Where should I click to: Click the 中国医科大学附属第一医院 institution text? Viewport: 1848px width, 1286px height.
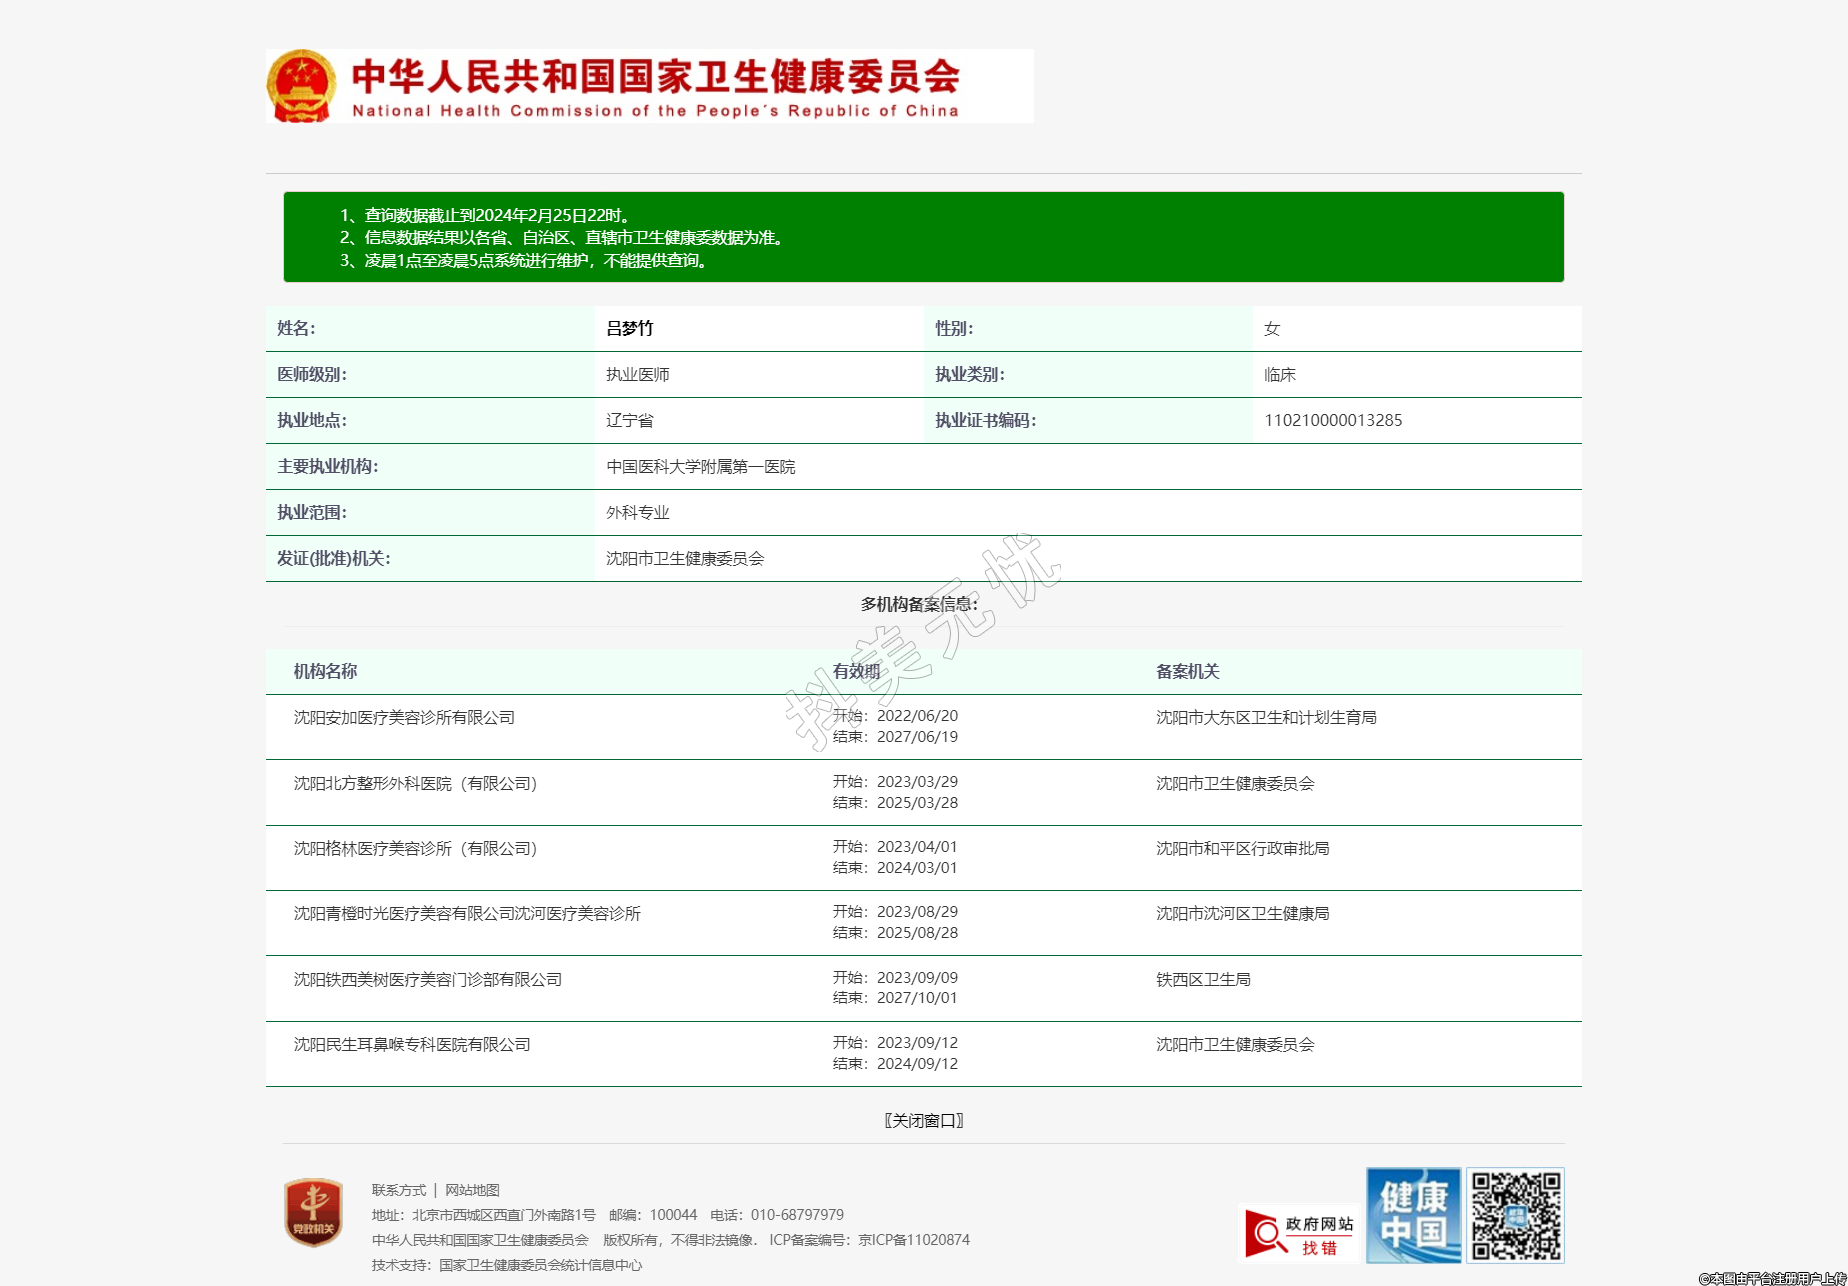click(x=700, y=466)
